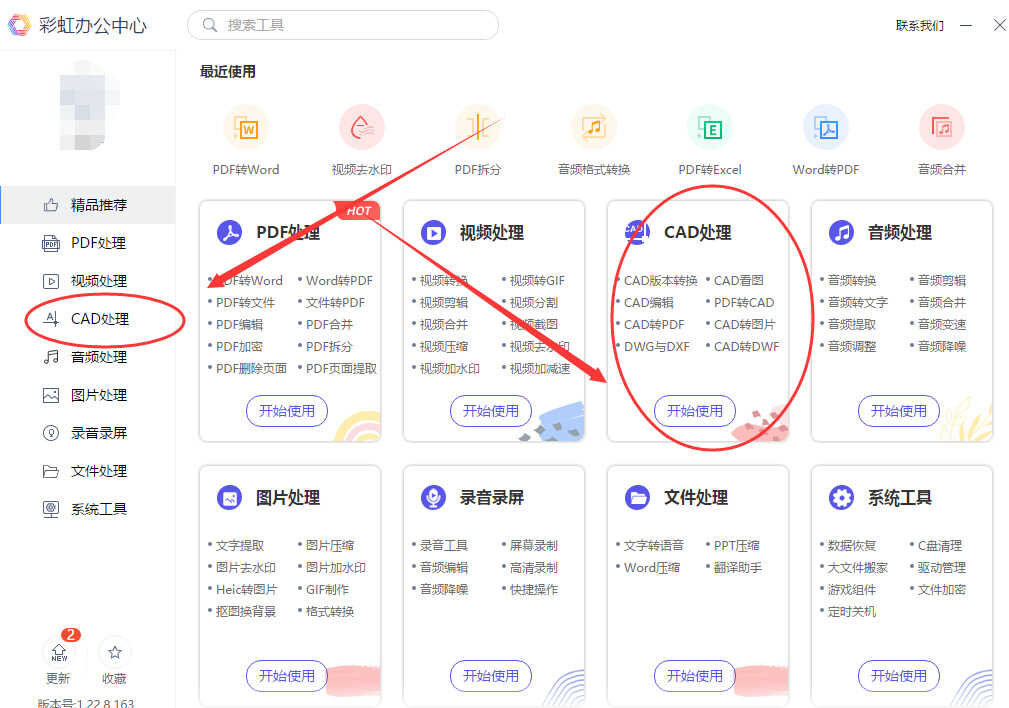This screenshot has height=708, width=1009.
Task: Open the CAD版本转换 tool link
Action: [x=660, y=281]
